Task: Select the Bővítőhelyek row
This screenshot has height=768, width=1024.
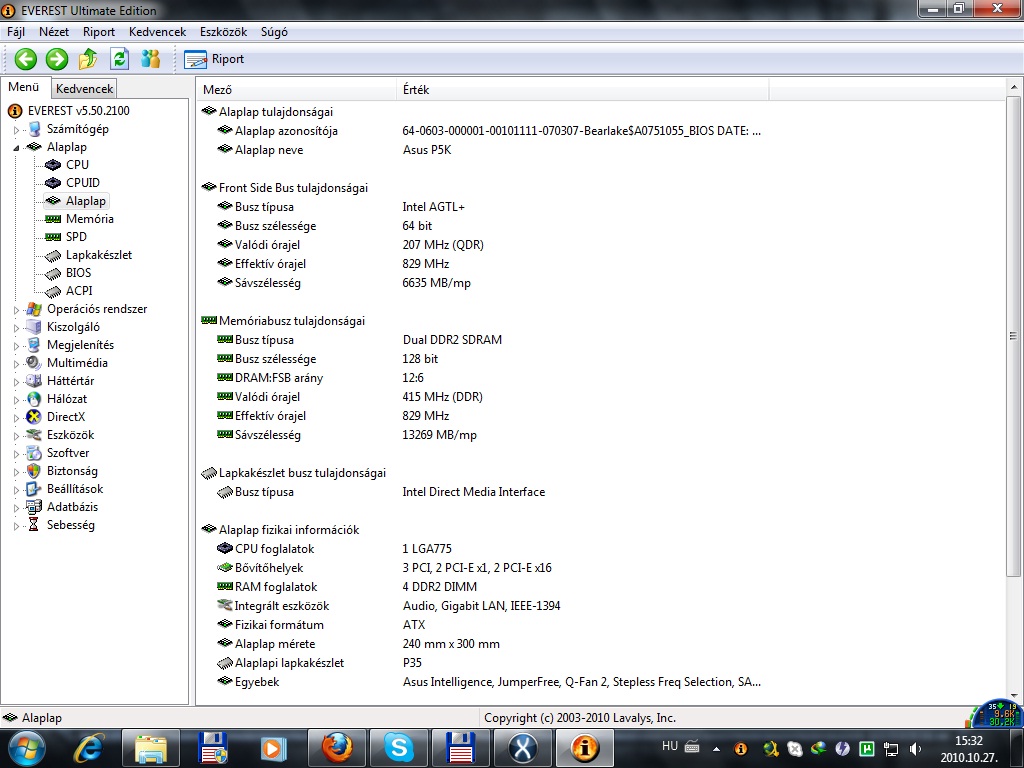Action: pos(490,568)
